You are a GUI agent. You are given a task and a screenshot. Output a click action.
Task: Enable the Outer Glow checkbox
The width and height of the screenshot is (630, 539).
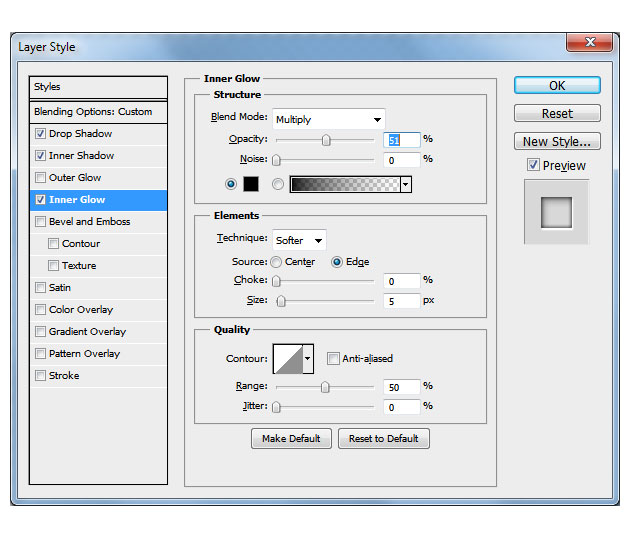pos(40,178)
